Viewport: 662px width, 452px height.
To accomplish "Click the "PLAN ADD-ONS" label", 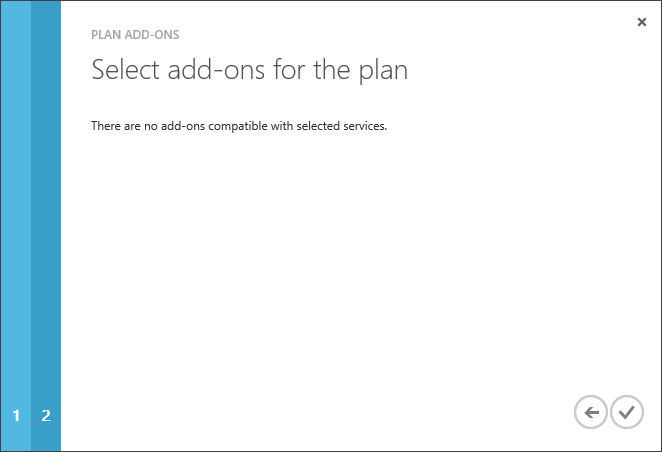I will (x=135, y=34).
